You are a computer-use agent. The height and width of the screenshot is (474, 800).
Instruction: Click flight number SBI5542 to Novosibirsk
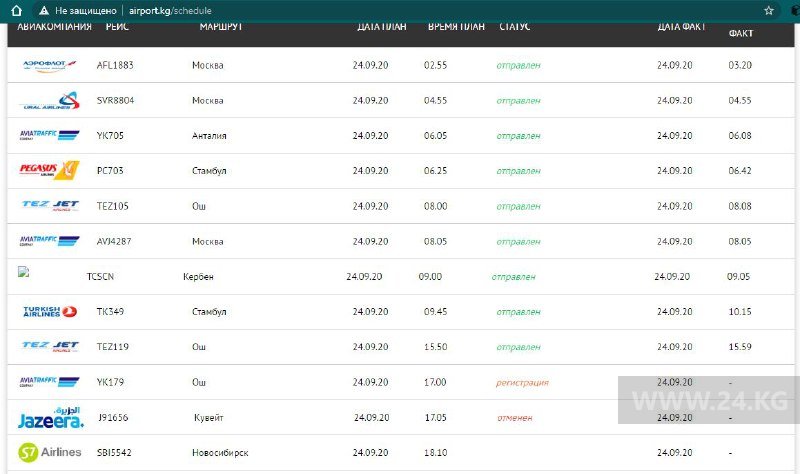coord(114,453)
